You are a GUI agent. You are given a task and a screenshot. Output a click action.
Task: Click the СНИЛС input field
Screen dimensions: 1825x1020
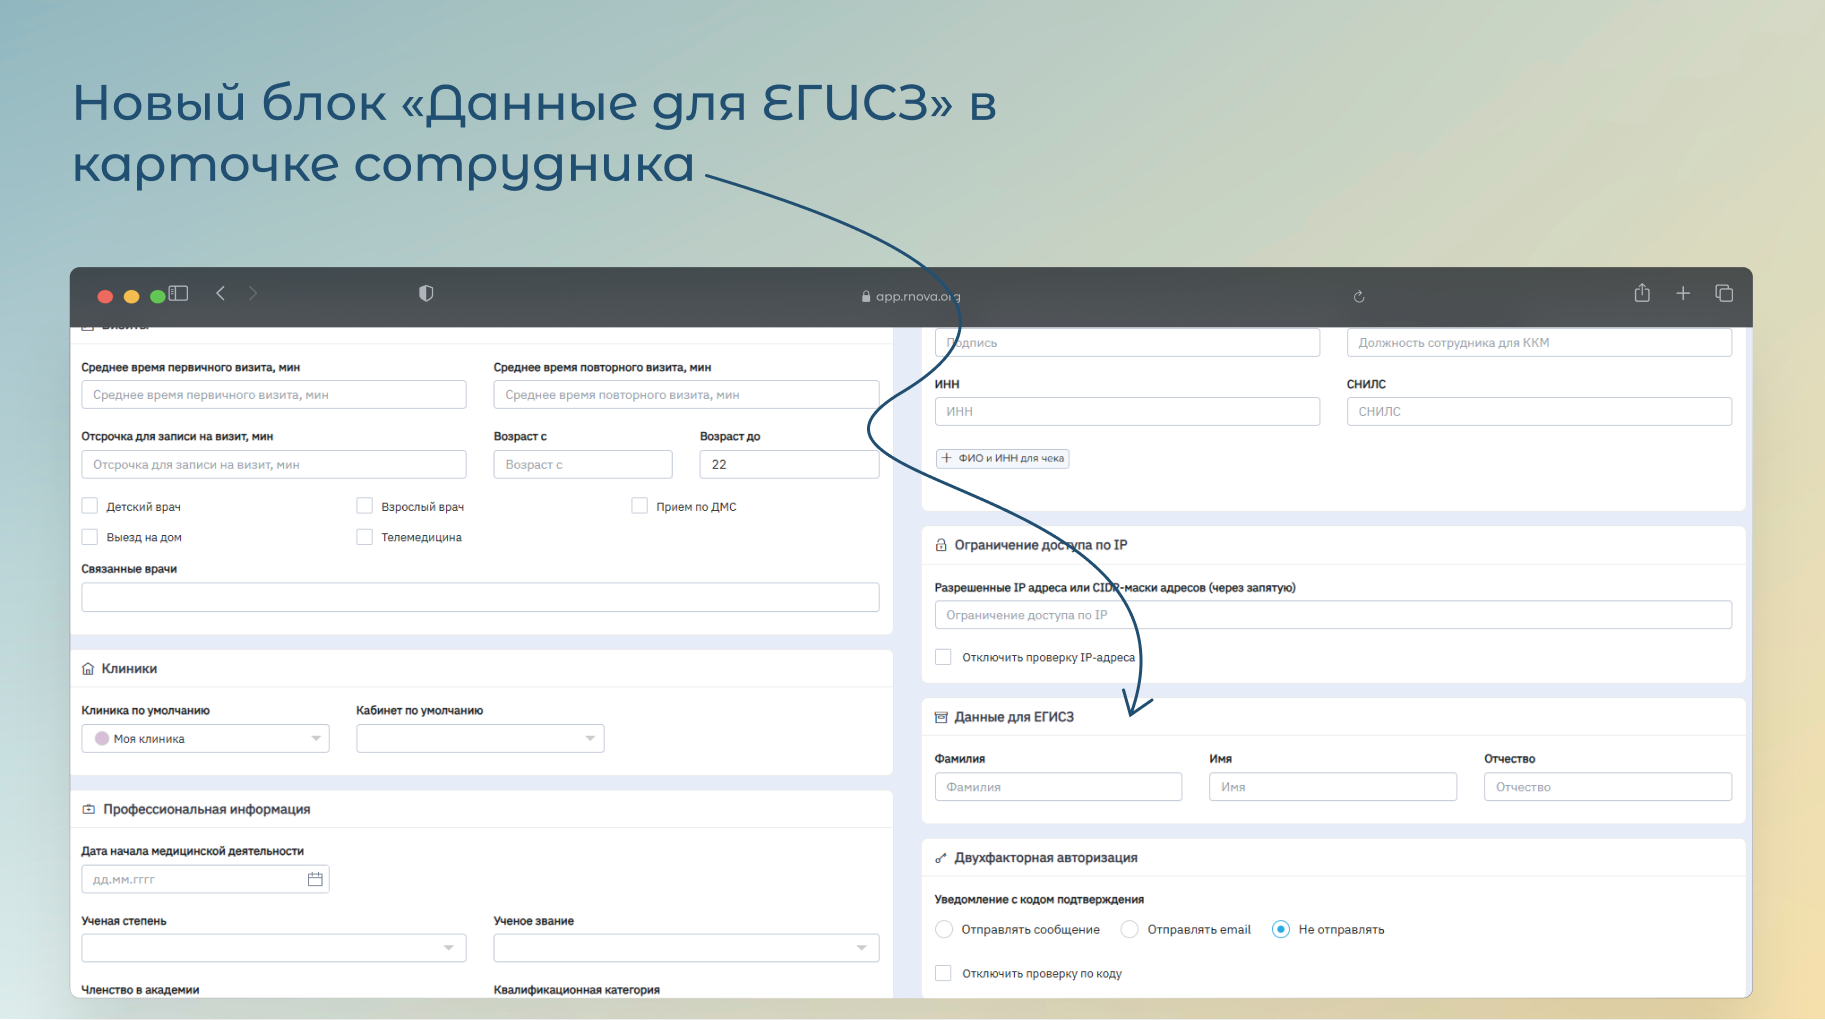[1538, 411]
